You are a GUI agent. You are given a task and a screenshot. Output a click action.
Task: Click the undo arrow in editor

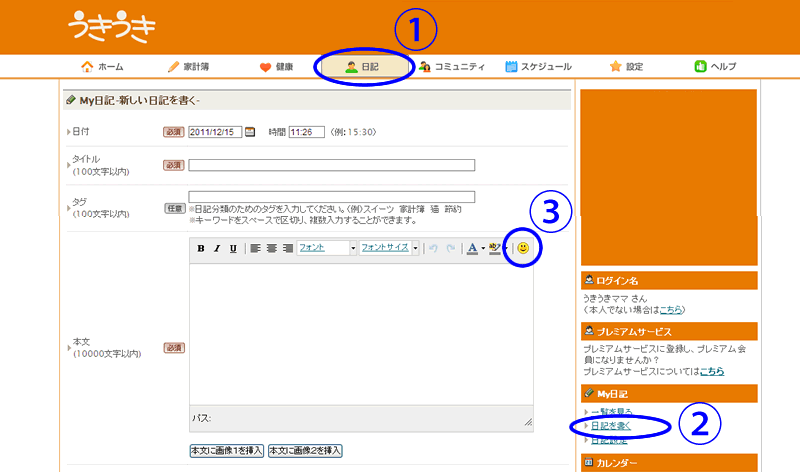pos(433,248)
